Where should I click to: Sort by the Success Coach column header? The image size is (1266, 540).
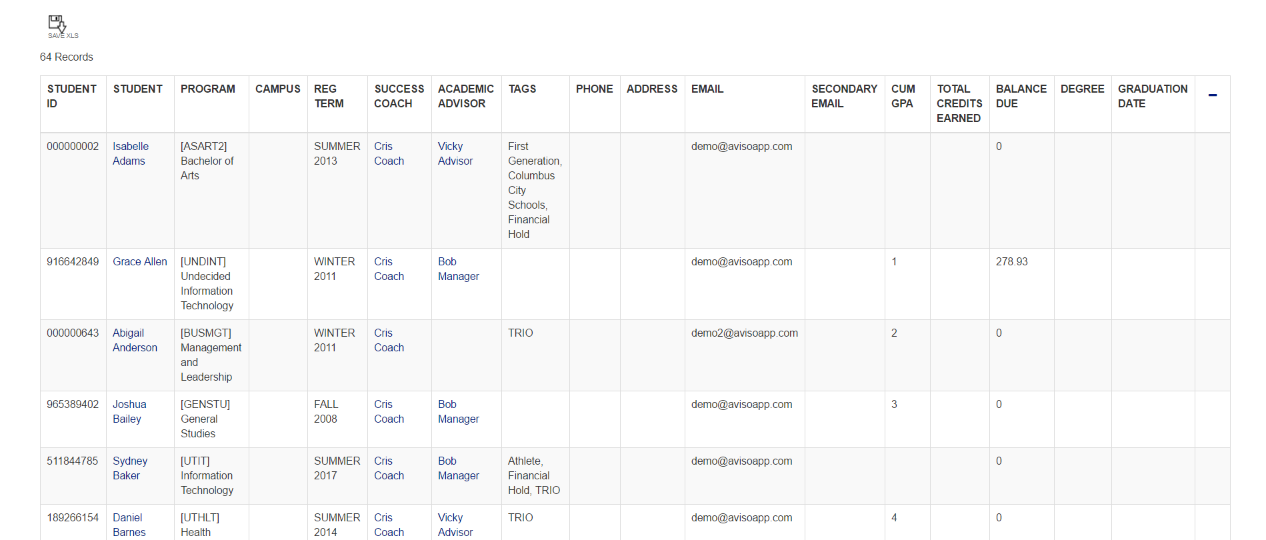pos(399,96)
